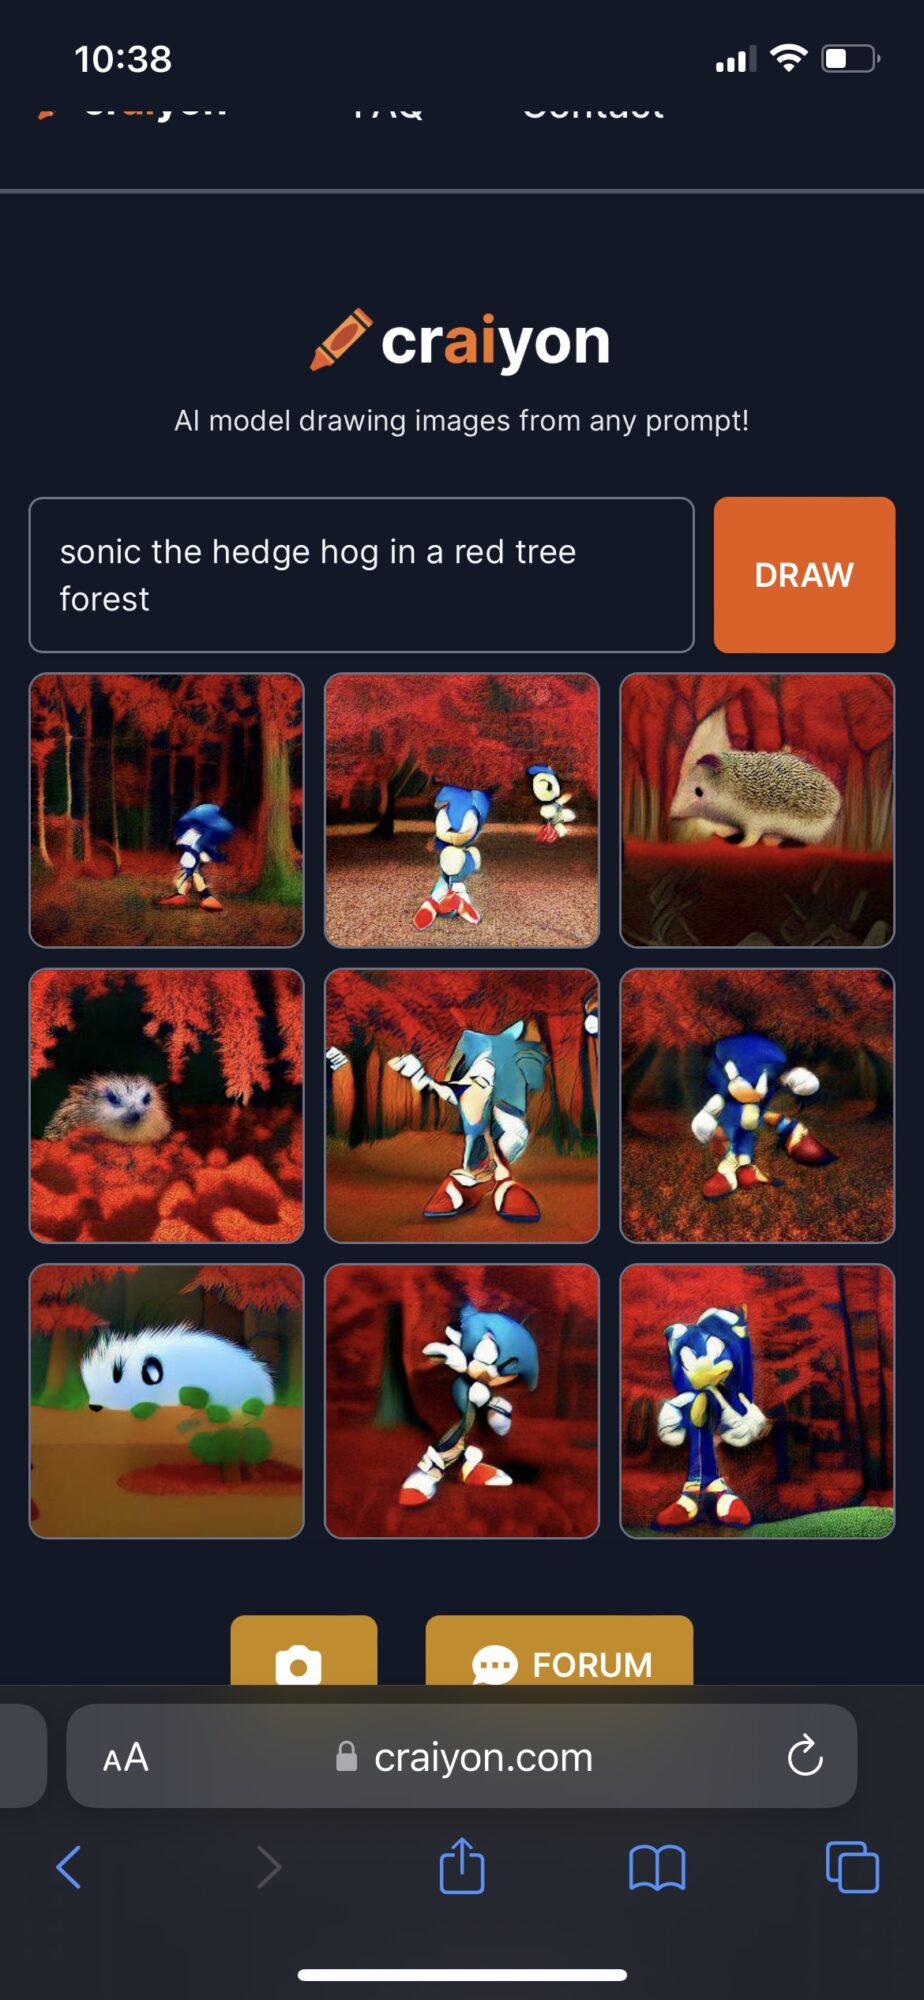Select the hedgehog peeking from red leaves
The width and height of the screenshot is (924, 2000).
167,1106
